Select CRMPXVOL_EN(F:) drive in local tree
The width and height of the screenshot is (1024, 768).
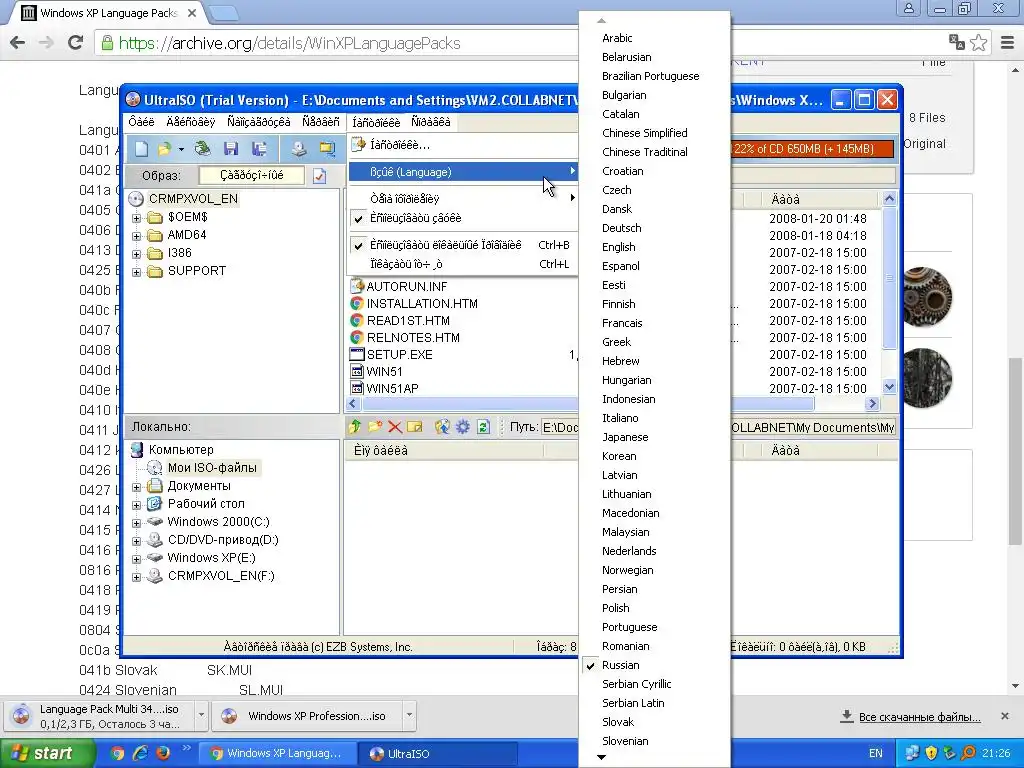[221, 576]
